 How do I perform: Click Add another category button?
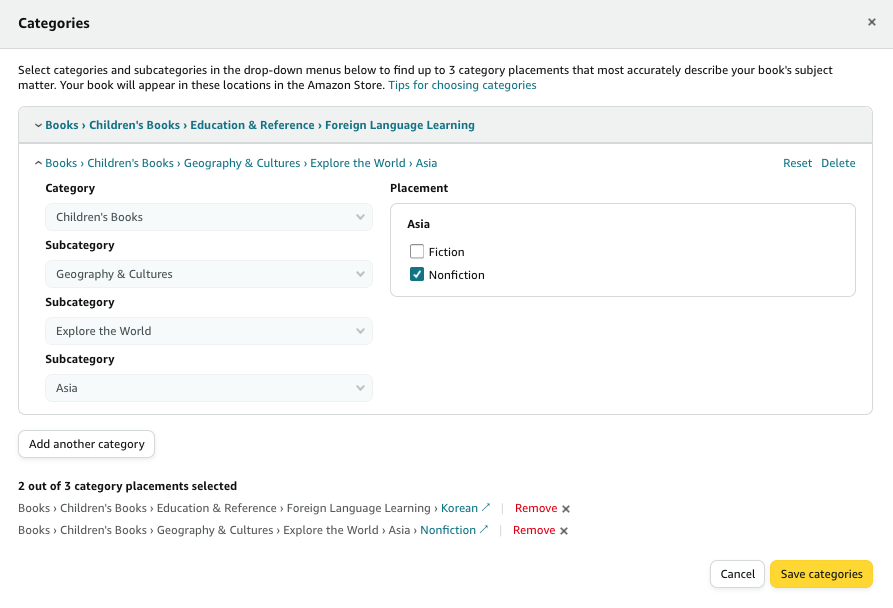coord(87,444)
